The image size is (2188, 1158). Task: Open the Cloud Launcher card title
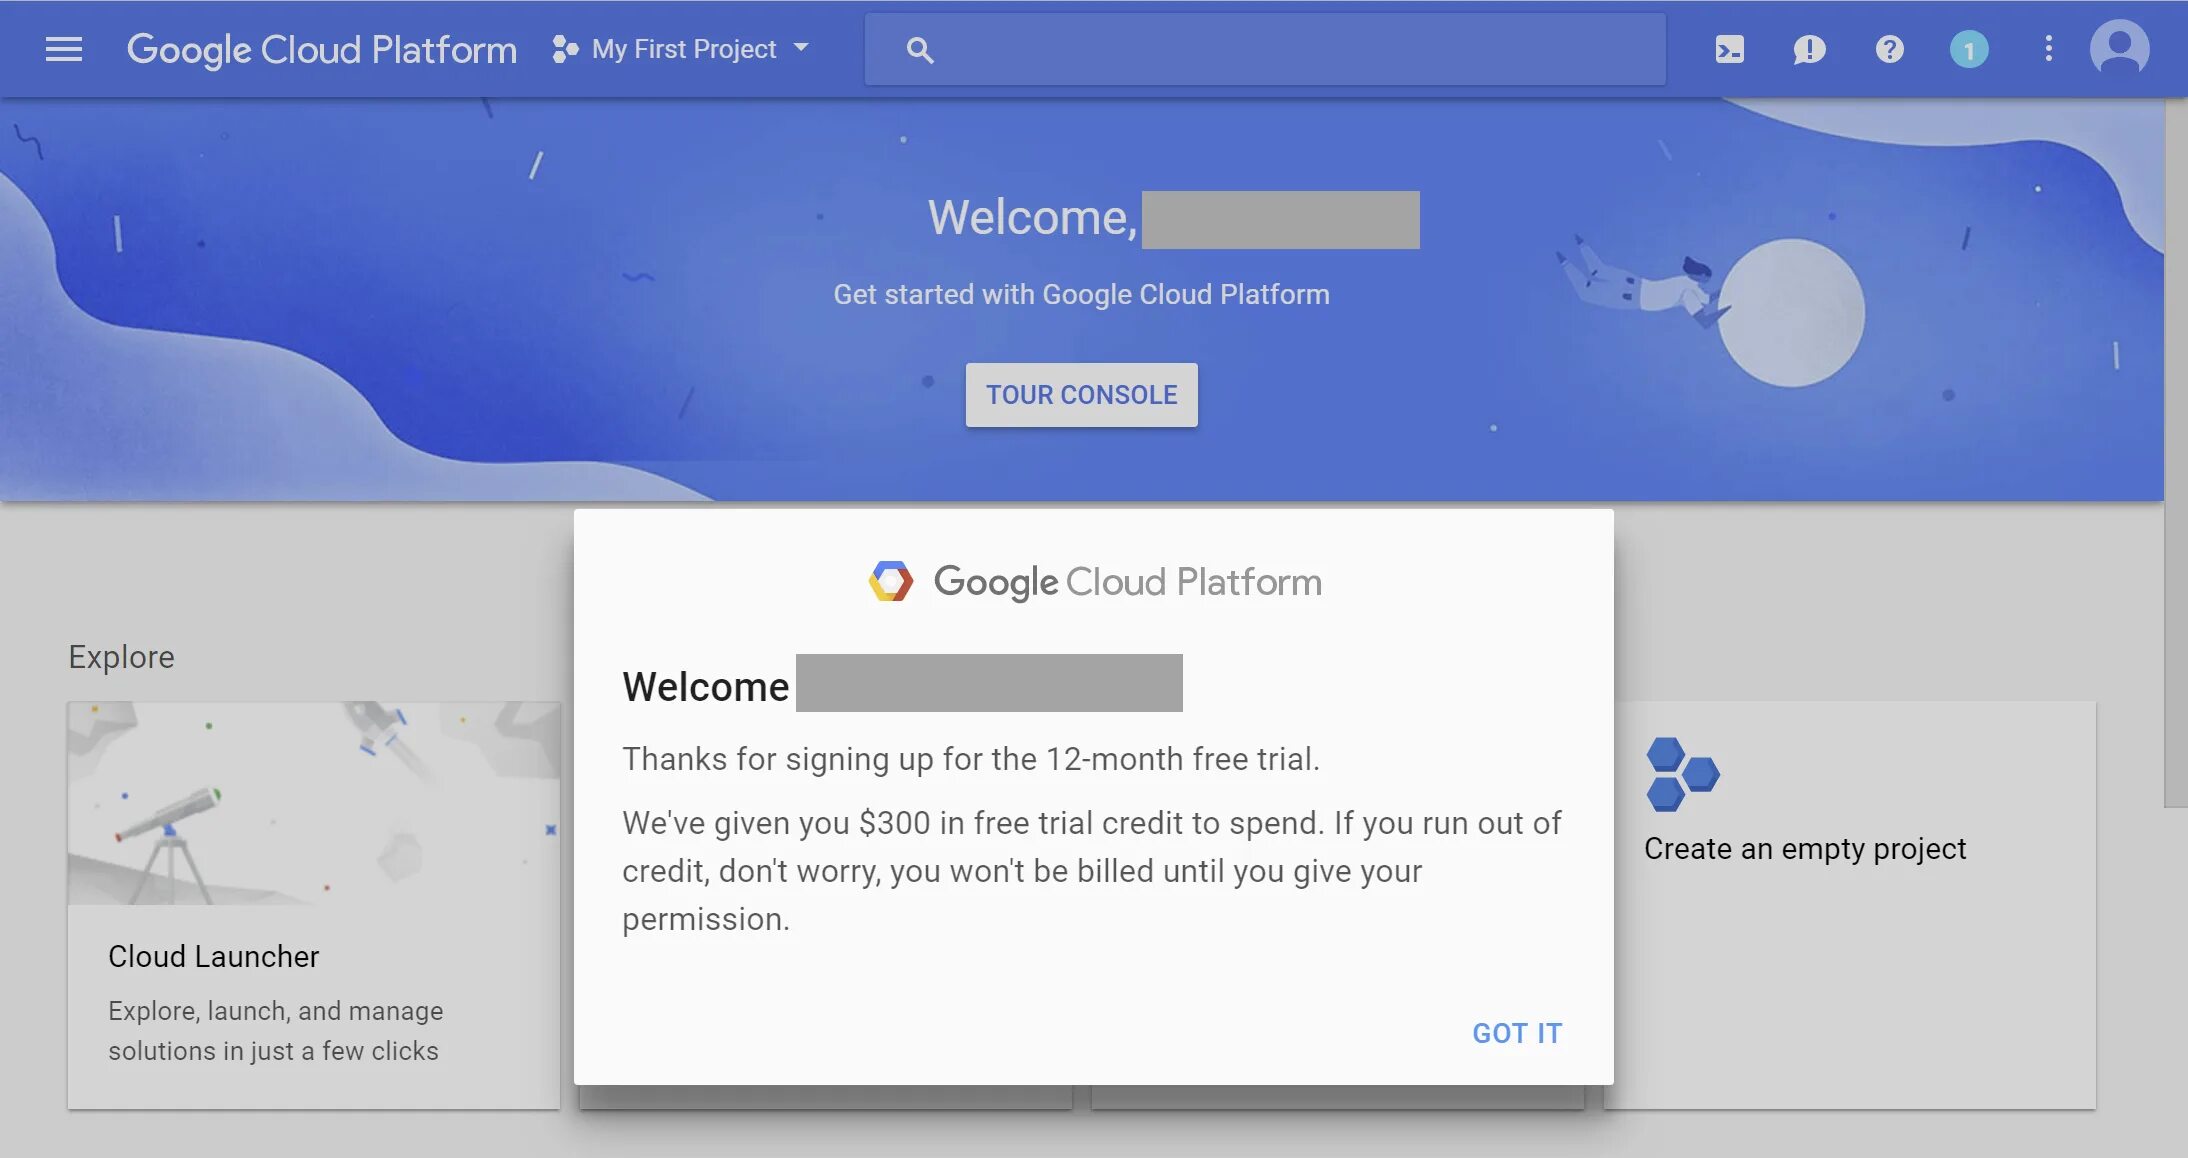214,956
